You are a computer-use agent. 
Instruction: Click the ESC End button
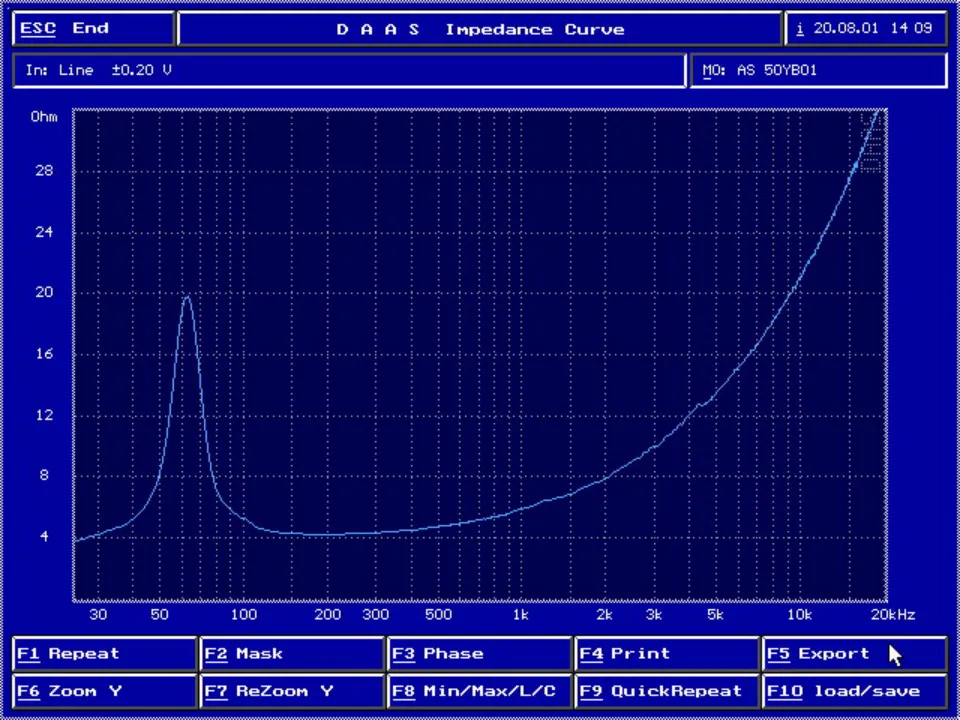click(93, 28)
